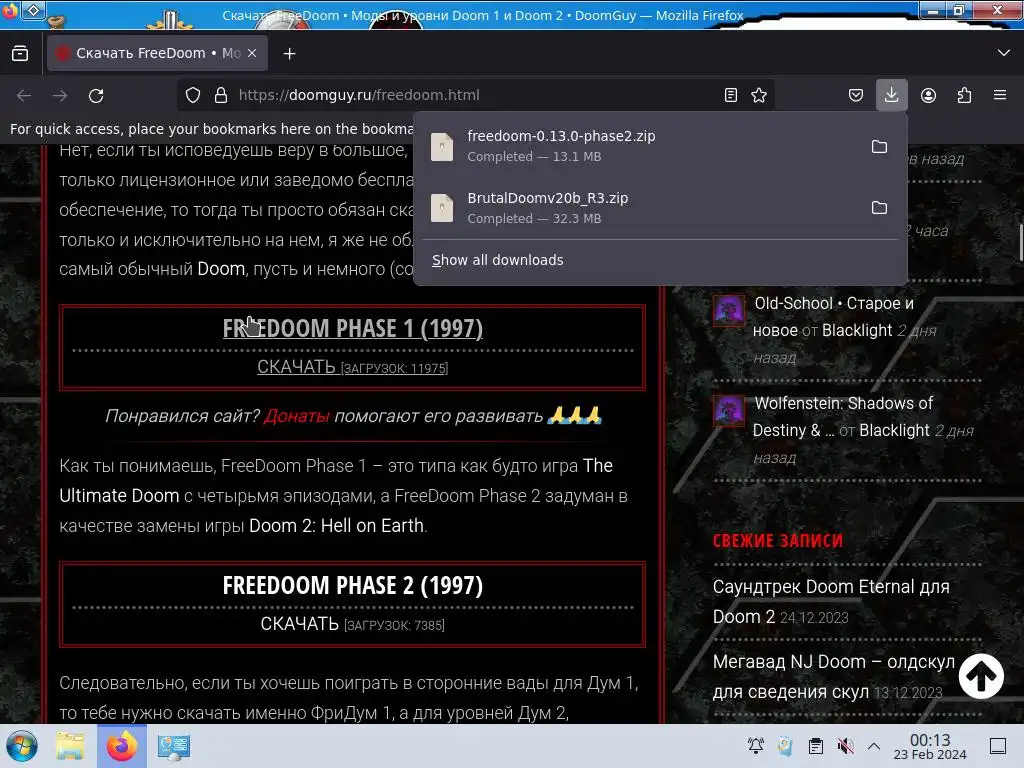This screenshot has width=1024, height=768.
Task: Click show desktop button in tray
Action: [x=998, y=746]
